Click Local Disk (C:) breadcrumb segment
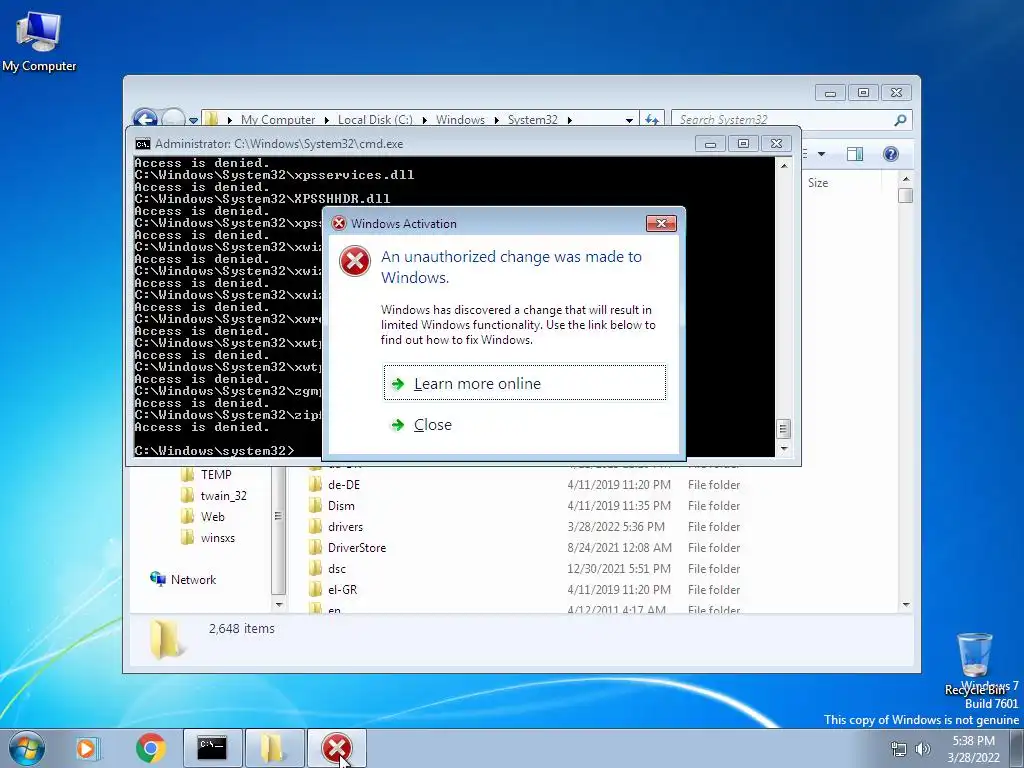1024x768 pixels. tap(375, 120)
